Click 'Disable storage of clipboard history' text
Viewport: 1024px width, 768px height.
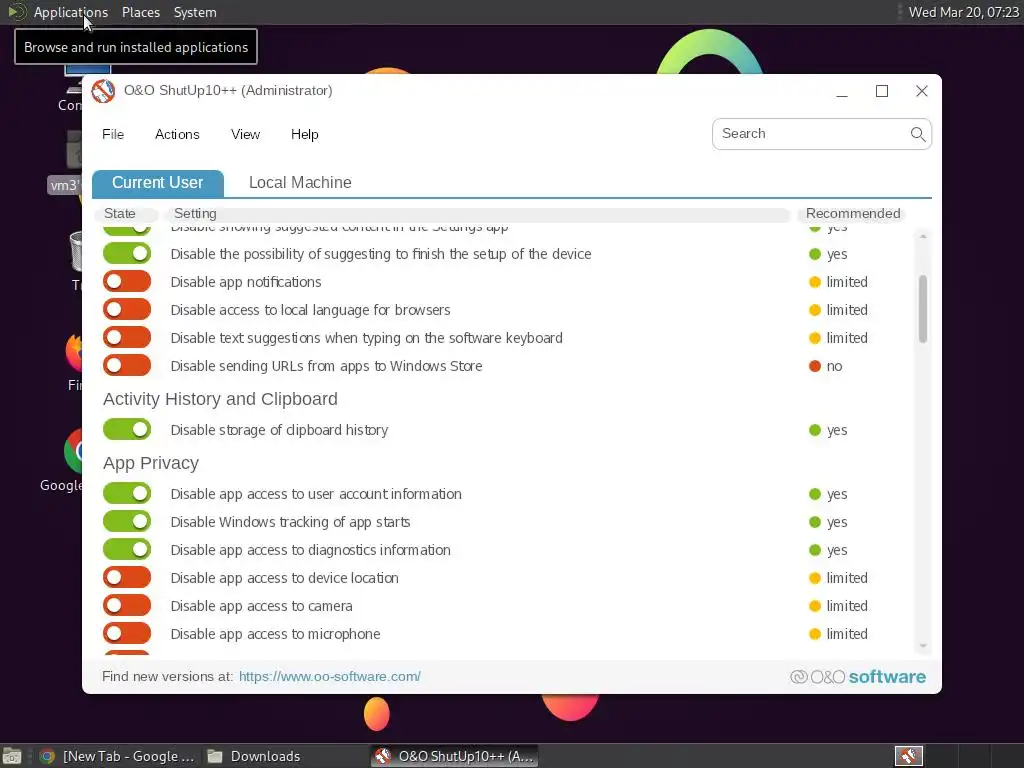click(x=279, y=430)
